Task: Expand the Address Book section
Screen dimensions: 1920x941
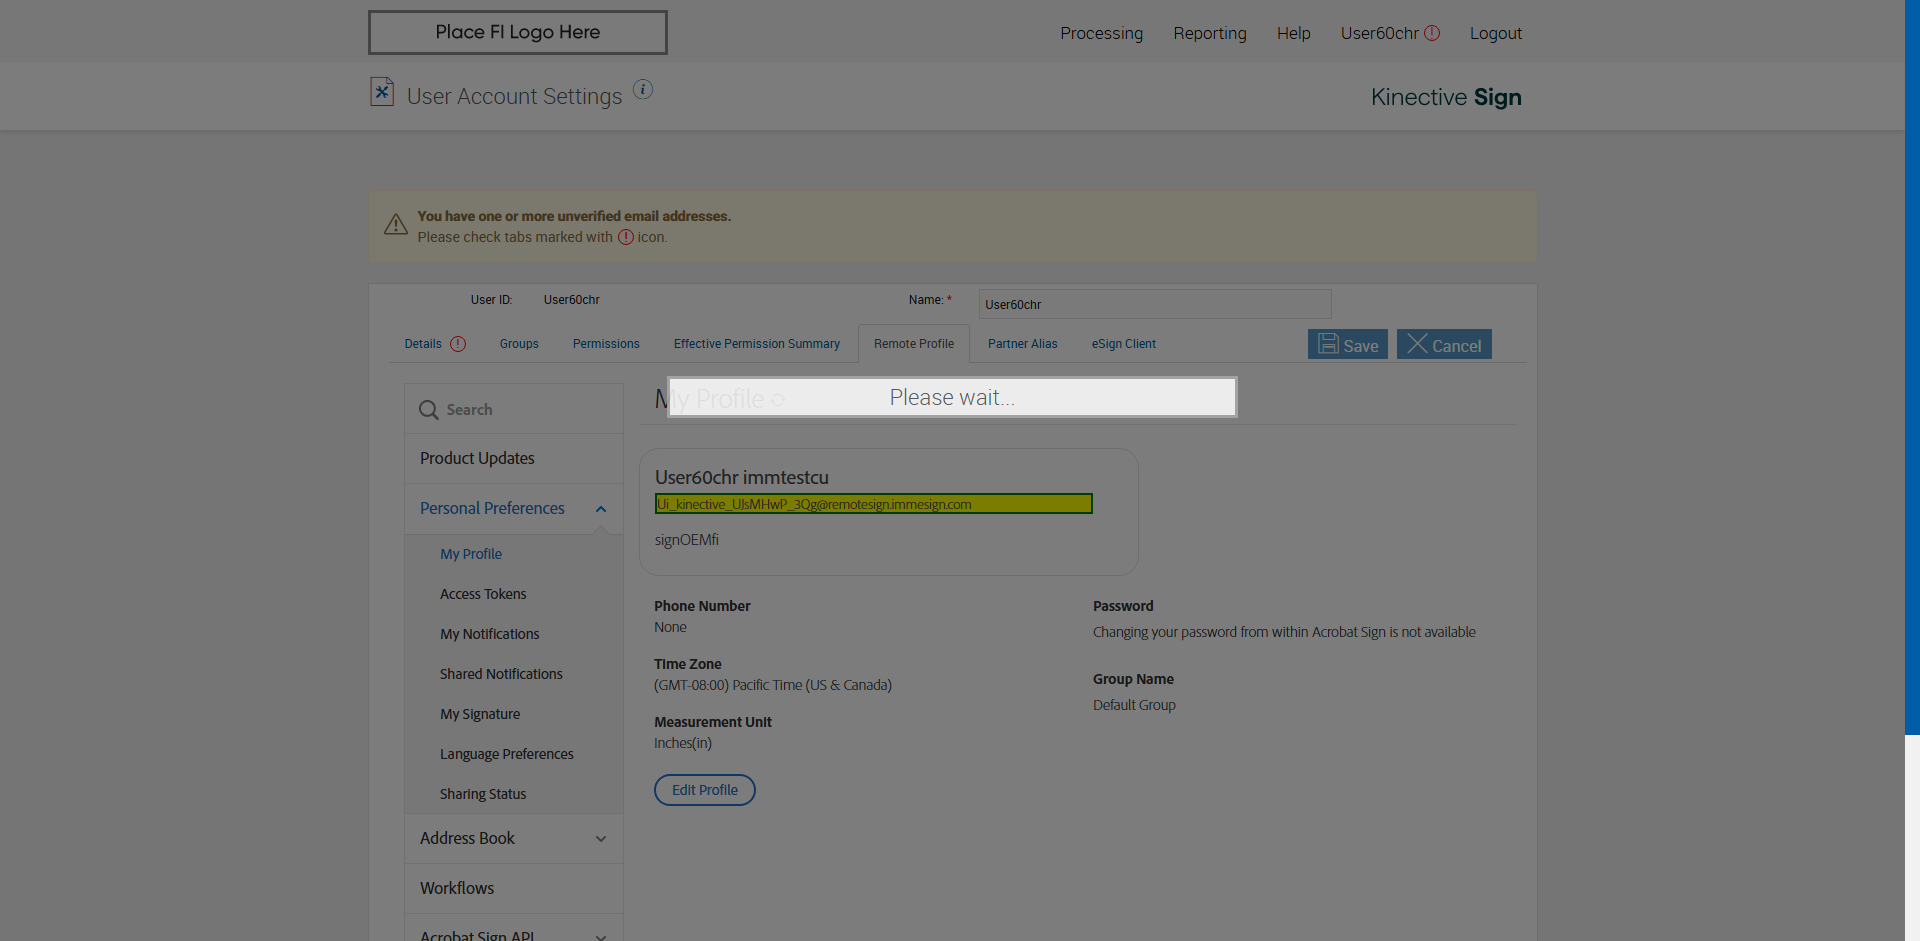Action: click(x=600, y=839)
